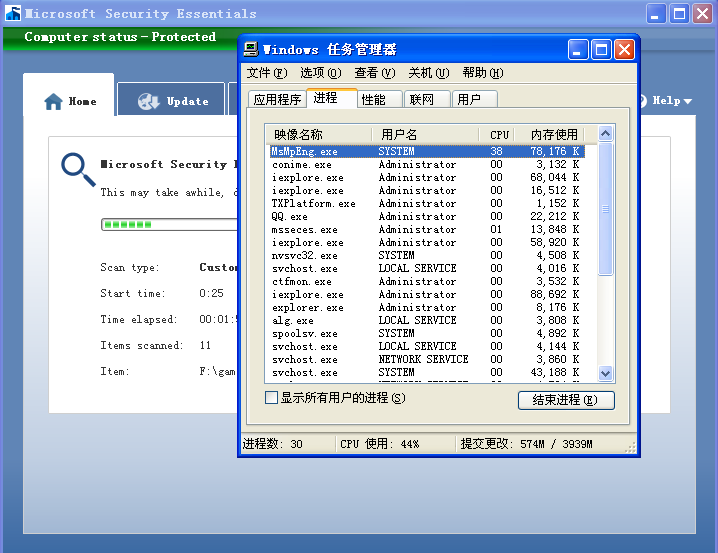Click the green scan progress bar
Viewport: 718px width, 553px height.
click(x=170, y=224)
